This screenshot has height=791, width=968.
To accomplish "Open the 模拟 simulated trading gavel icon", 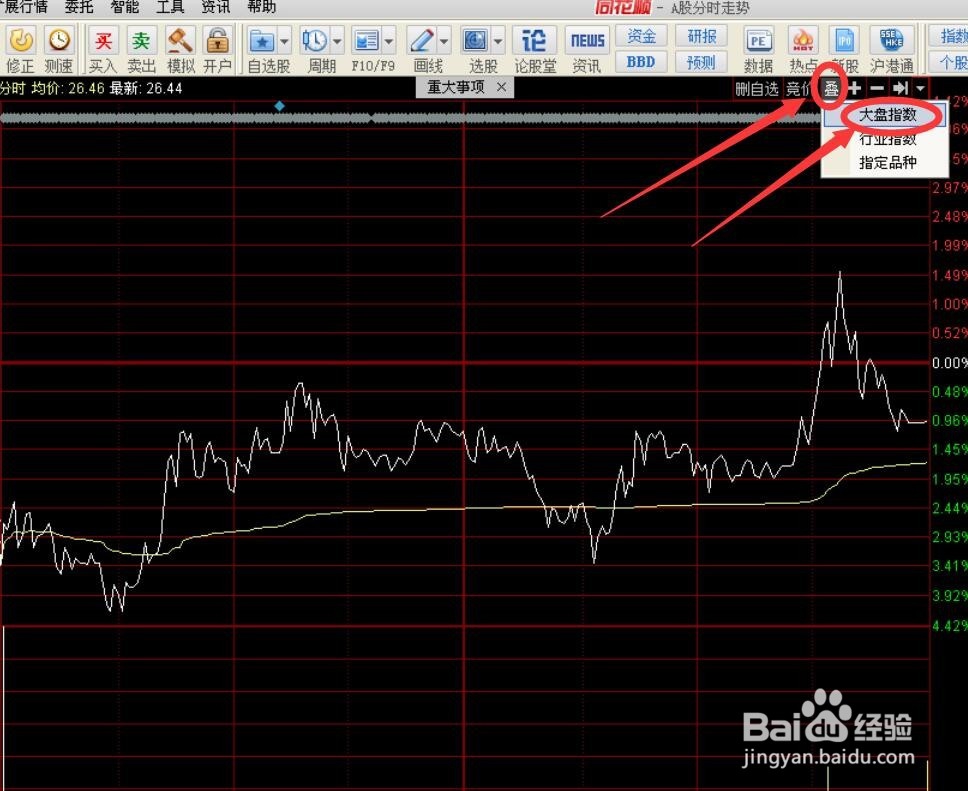I will point(180,41).
